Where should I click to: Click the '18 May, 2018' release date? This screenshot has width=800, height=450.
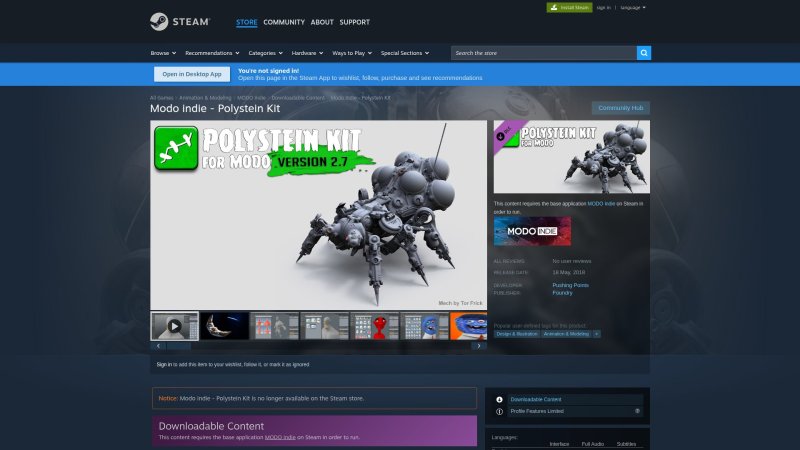(568, 272)
